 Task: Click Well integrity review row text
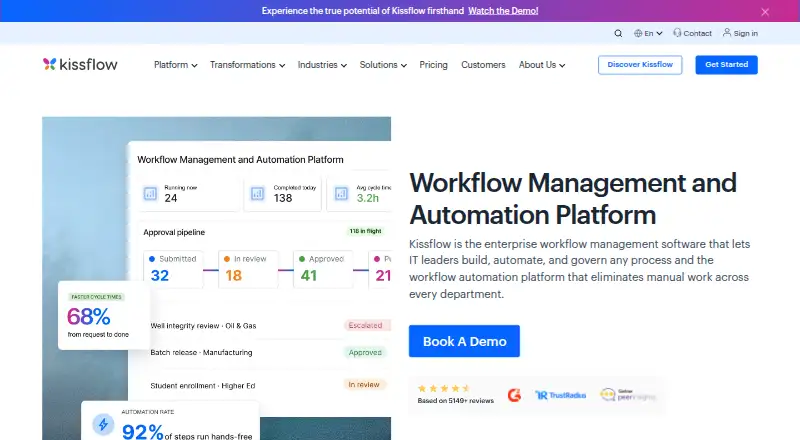[203, 326]
